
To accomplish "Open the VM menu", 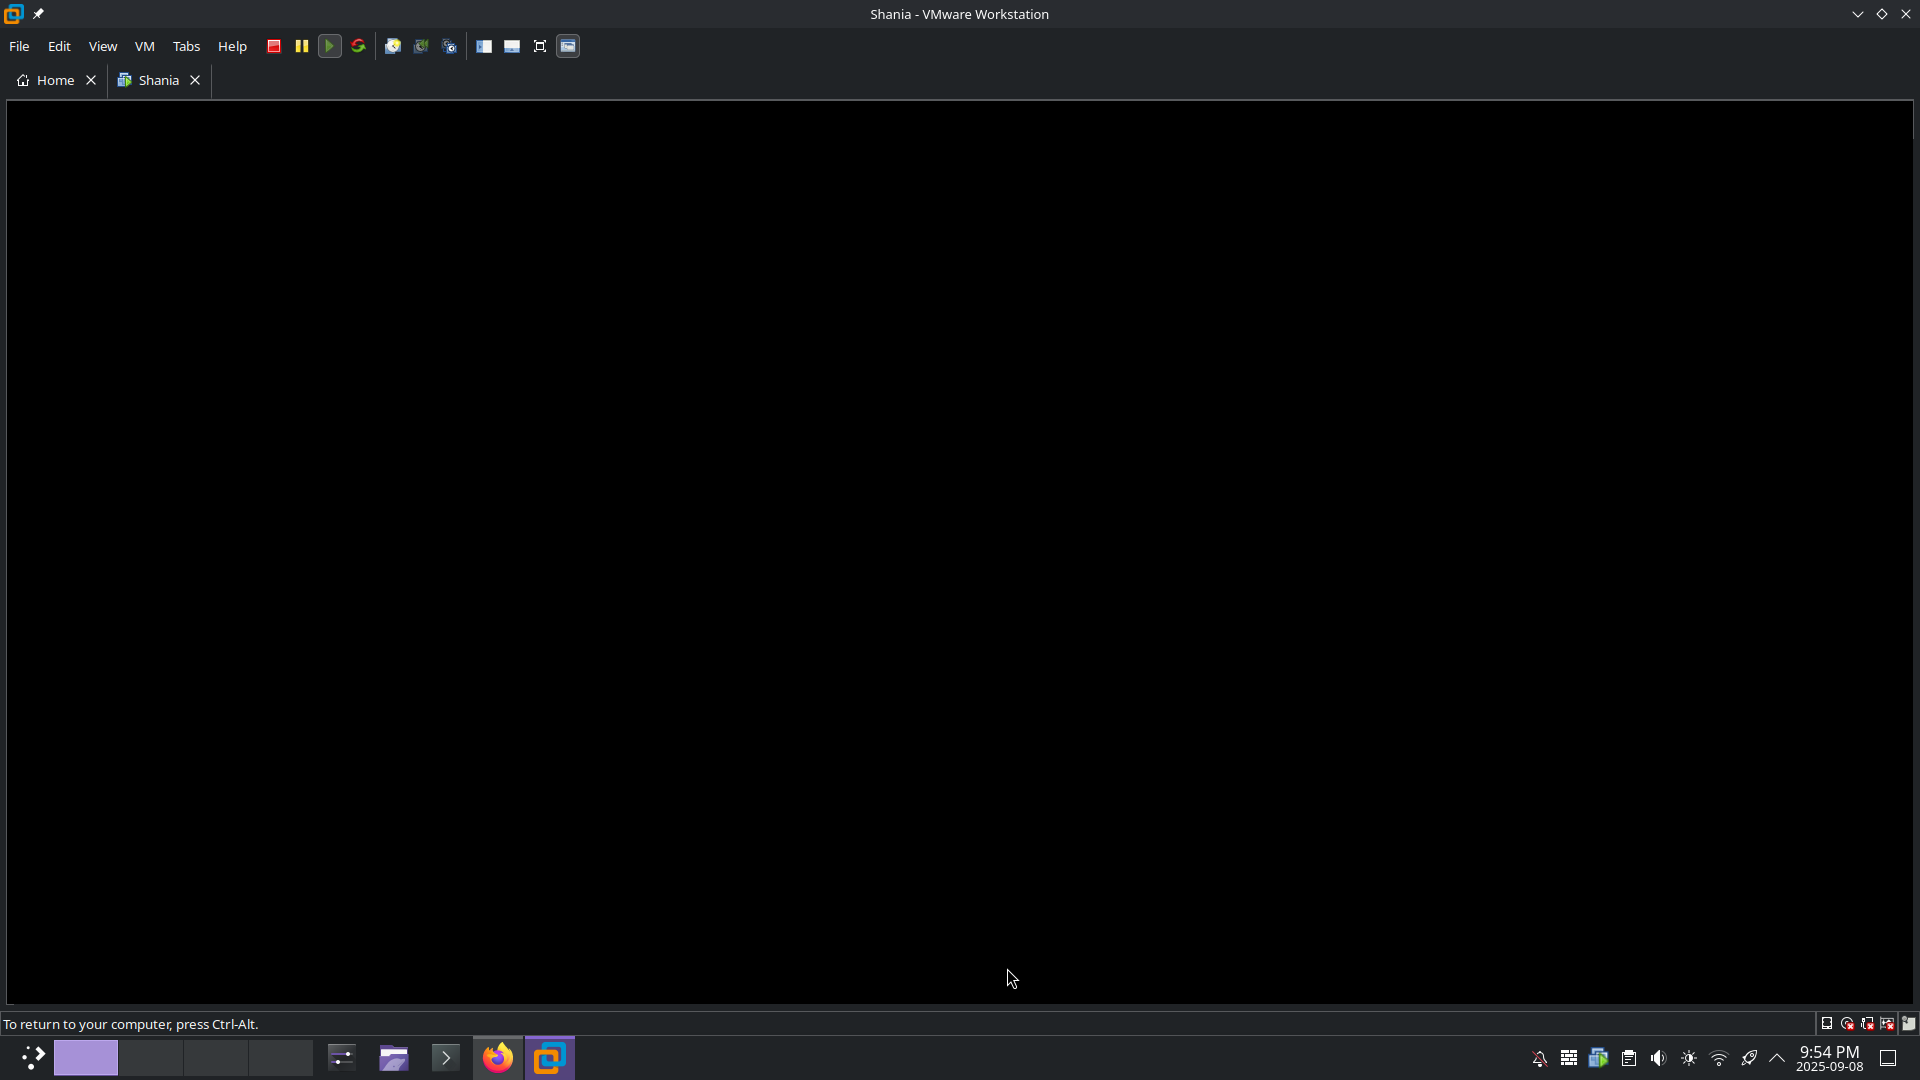I will 145,47.
